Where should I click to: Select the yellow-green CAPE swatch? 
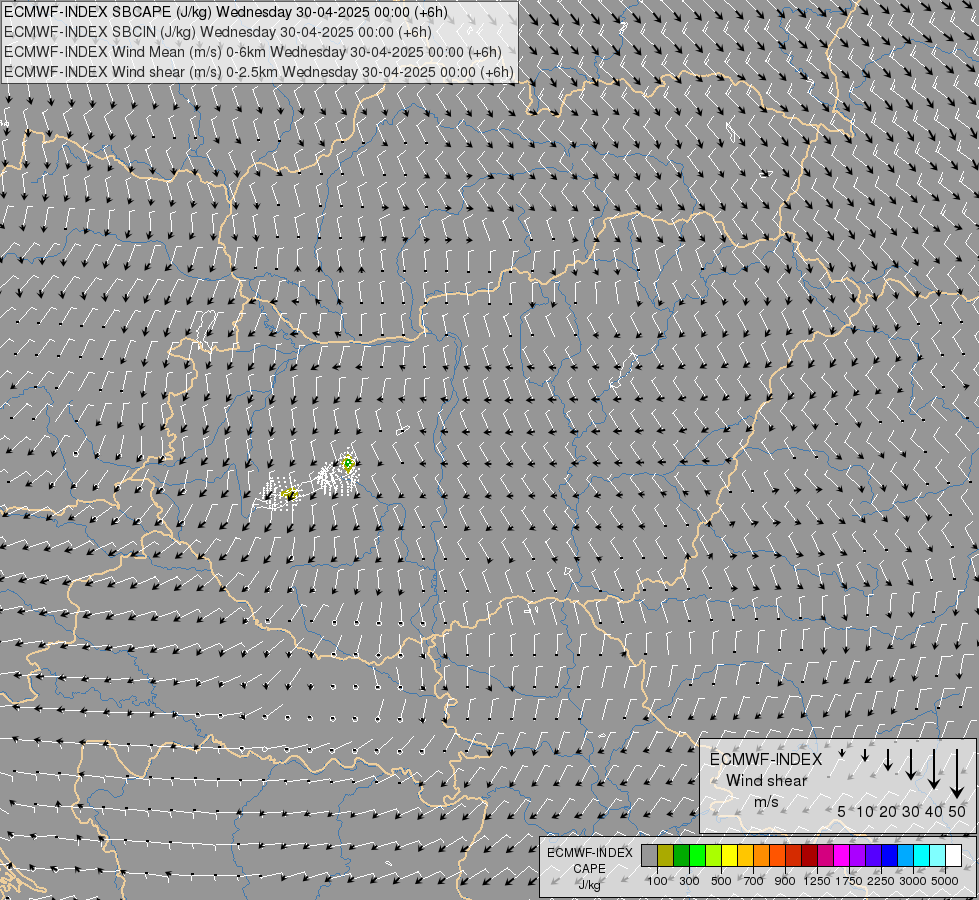pos(714,856)
